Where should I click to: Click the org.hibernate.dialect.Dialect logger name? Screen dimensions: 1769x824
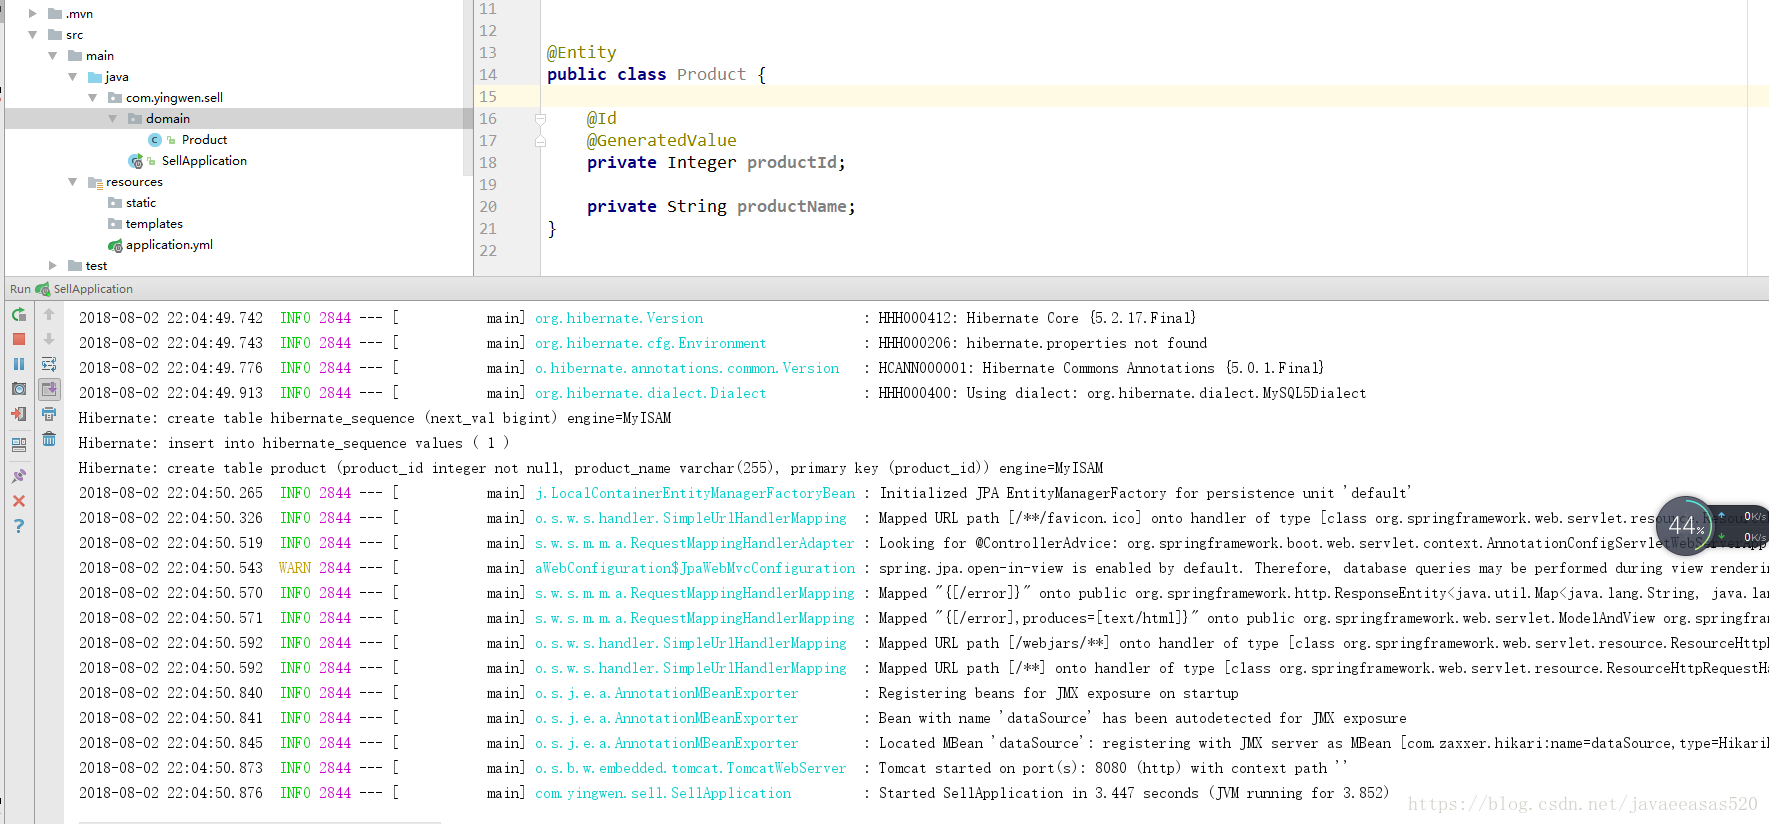tap(651, 393)
